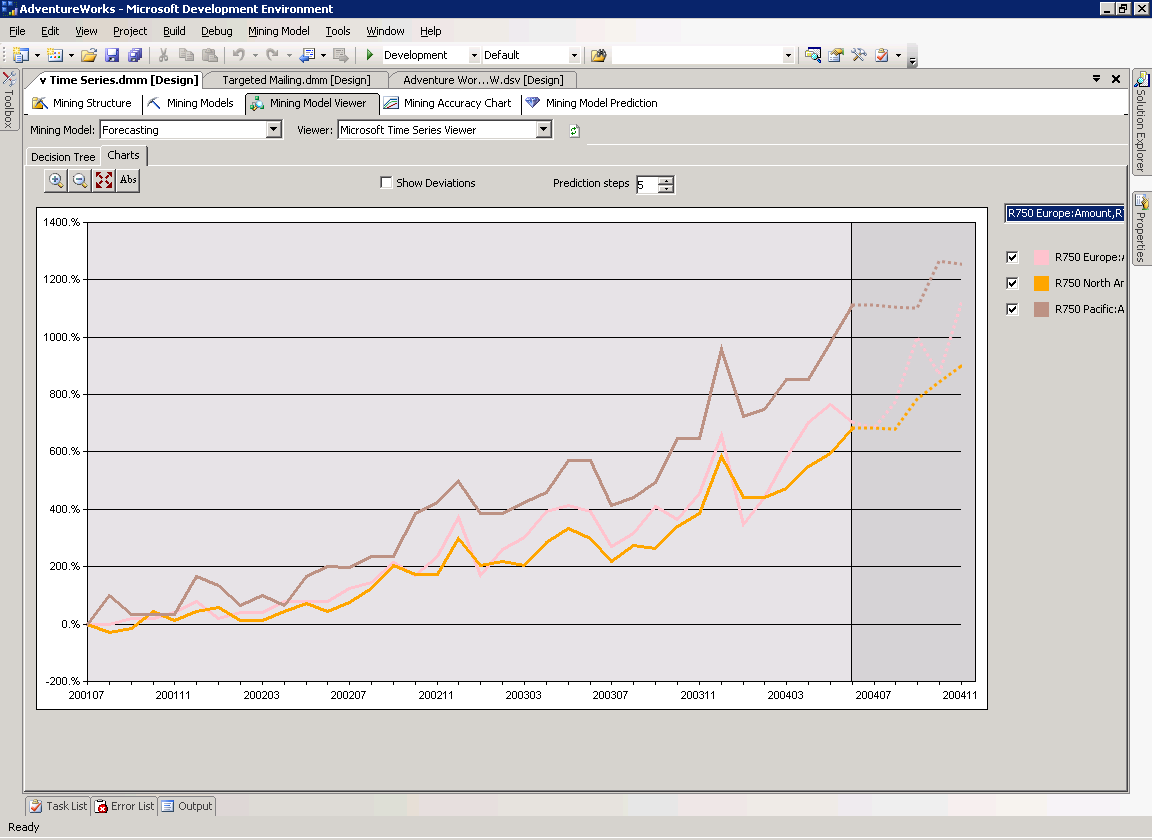
Task: Uncheck the R750 Europe series checkbox
Action: tap(1012, 257)
